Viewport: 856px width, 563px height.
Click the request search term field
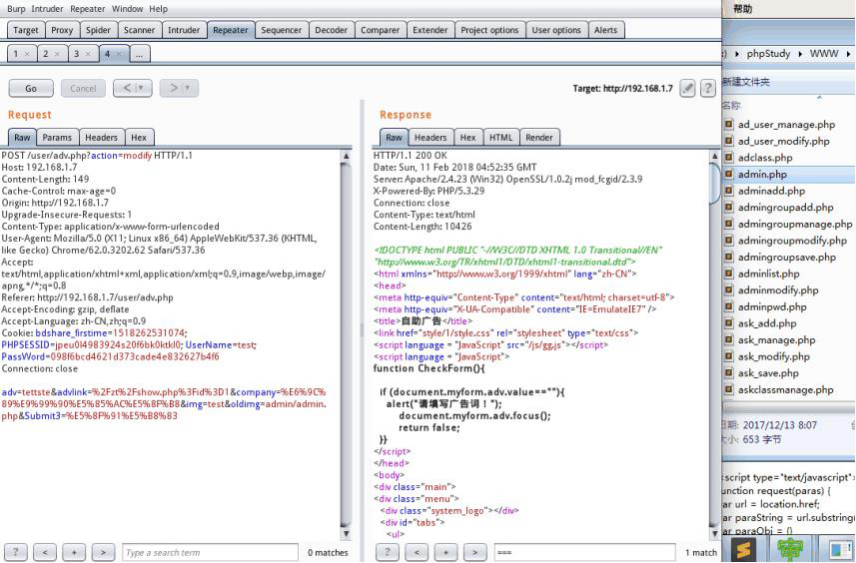pyautogui.click(x=210, y=553)
